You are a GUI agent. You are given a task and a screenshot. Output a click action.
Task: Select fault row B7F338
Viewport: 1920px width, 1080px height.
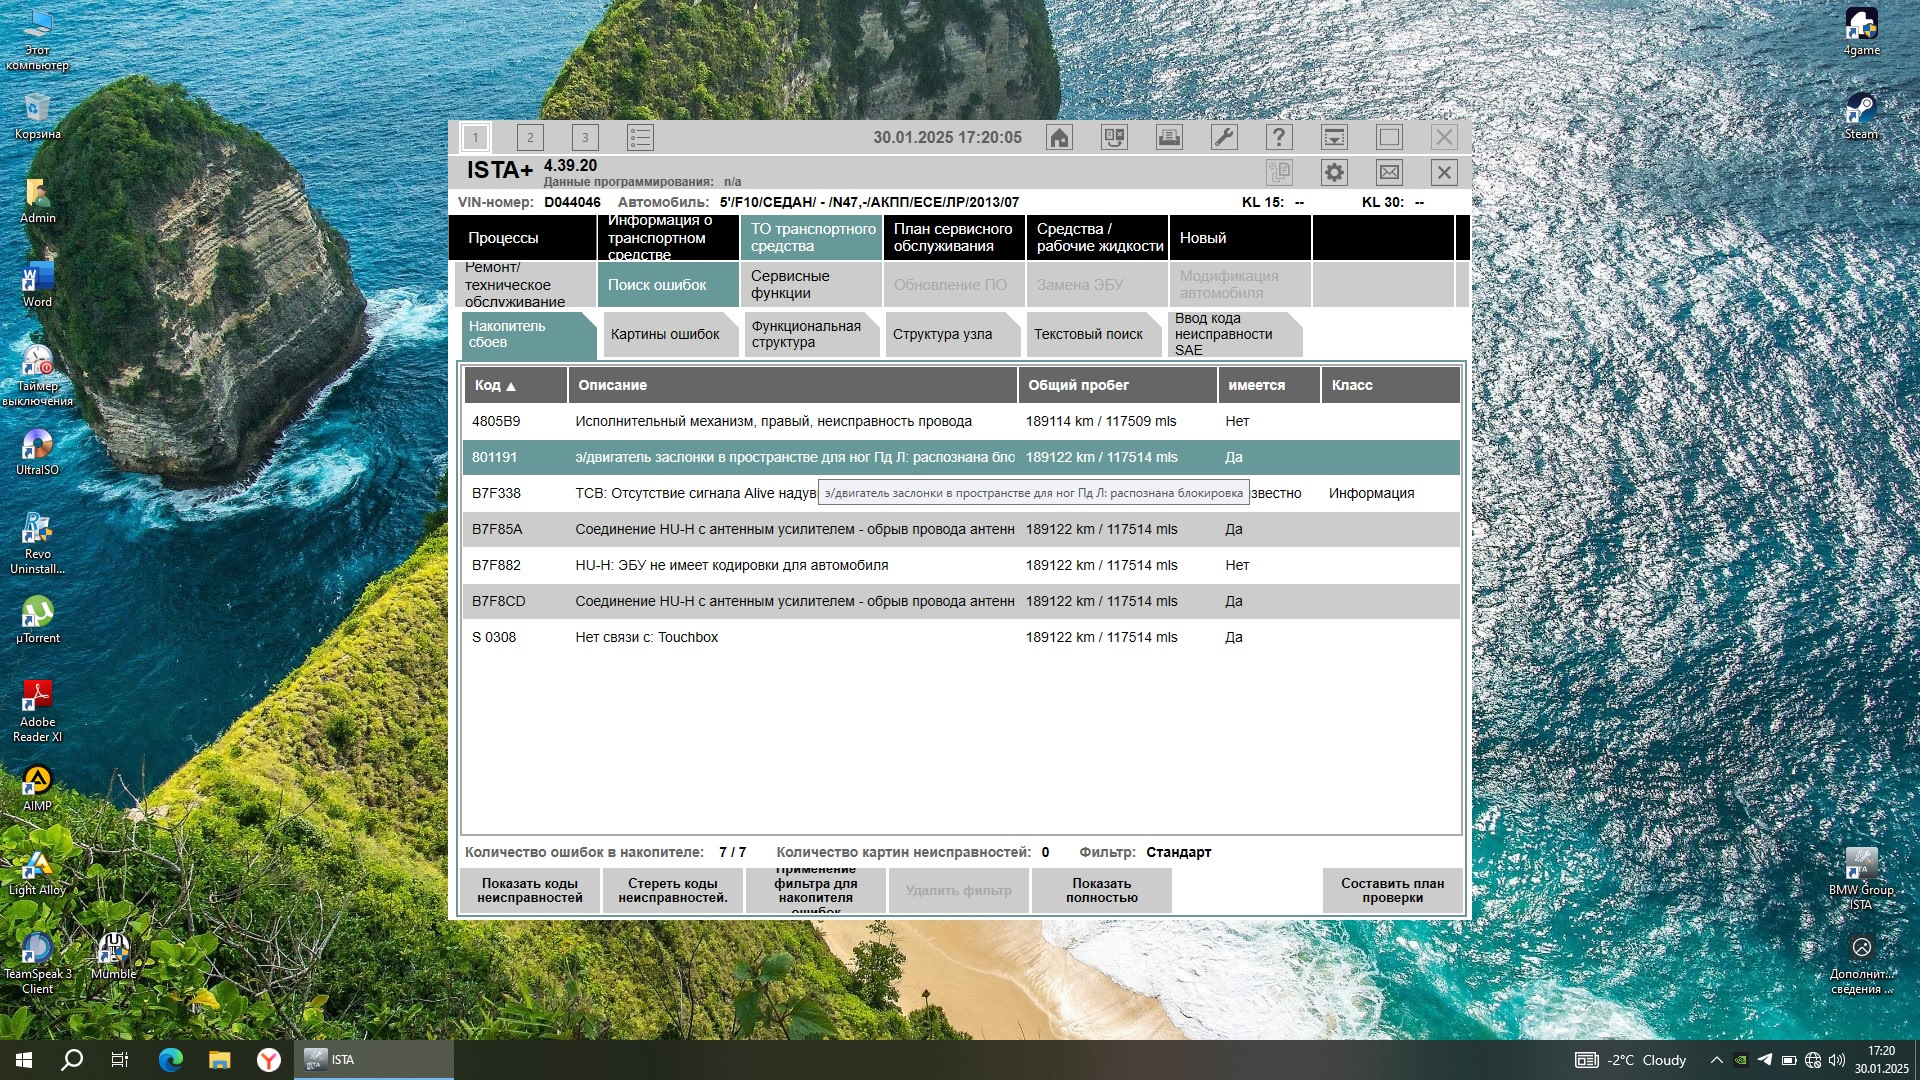pyautogui.click(x=962, y=493)
